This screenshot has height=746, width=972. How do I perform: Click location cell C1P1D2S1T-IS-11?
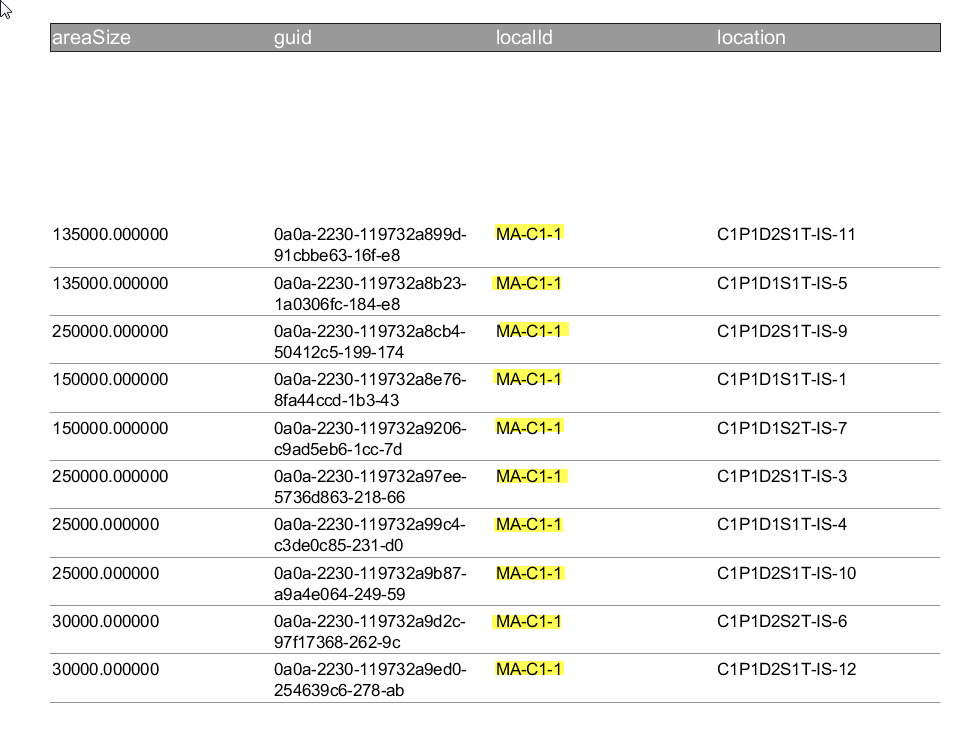(x=786, y=235)
